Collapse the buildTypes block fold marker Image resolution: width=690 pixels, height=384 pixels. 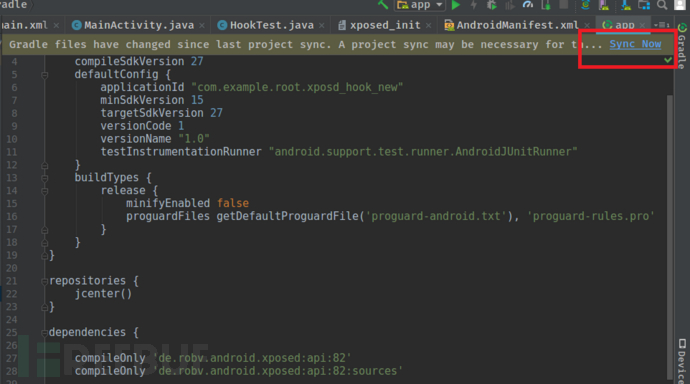(x=44, y=178)
